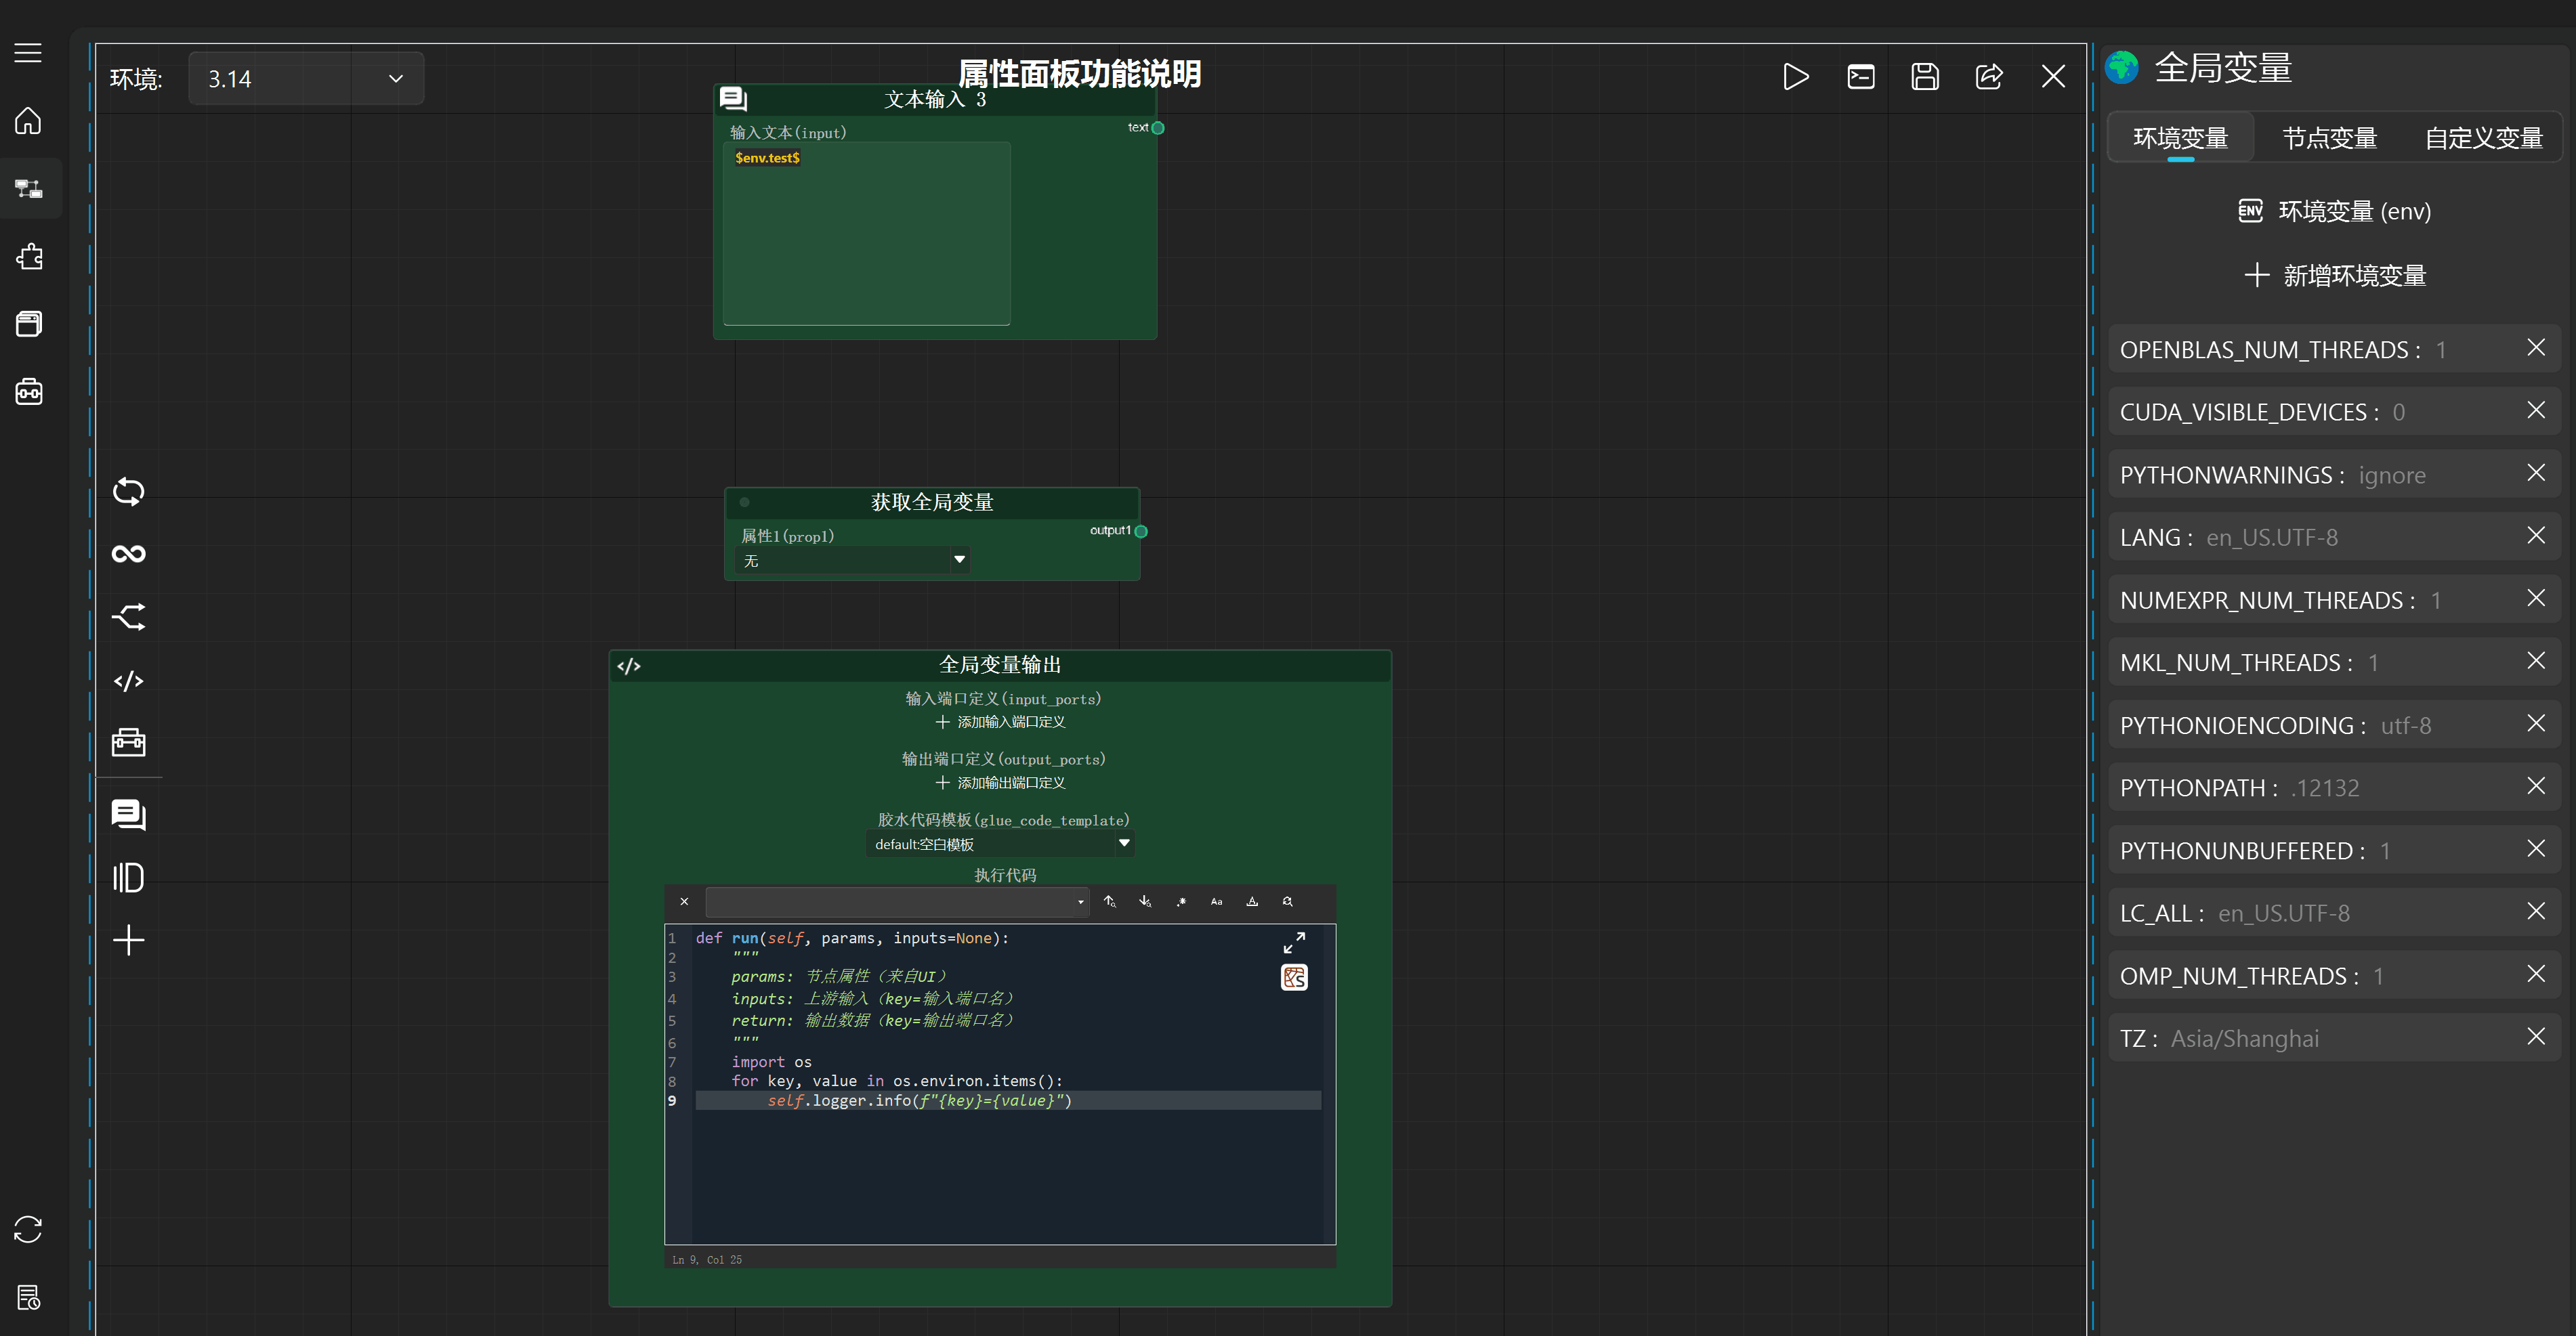
Task: Find next match in code search bar
Action: 1145,901
